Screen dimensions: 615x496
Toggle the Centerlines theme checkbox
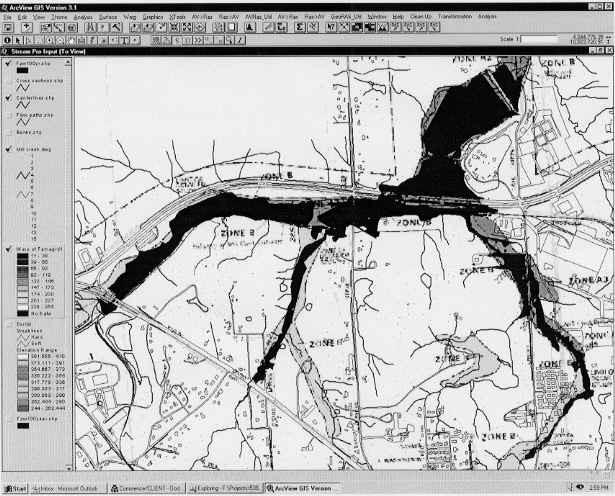pyautogui.click(x=8, y=99)
